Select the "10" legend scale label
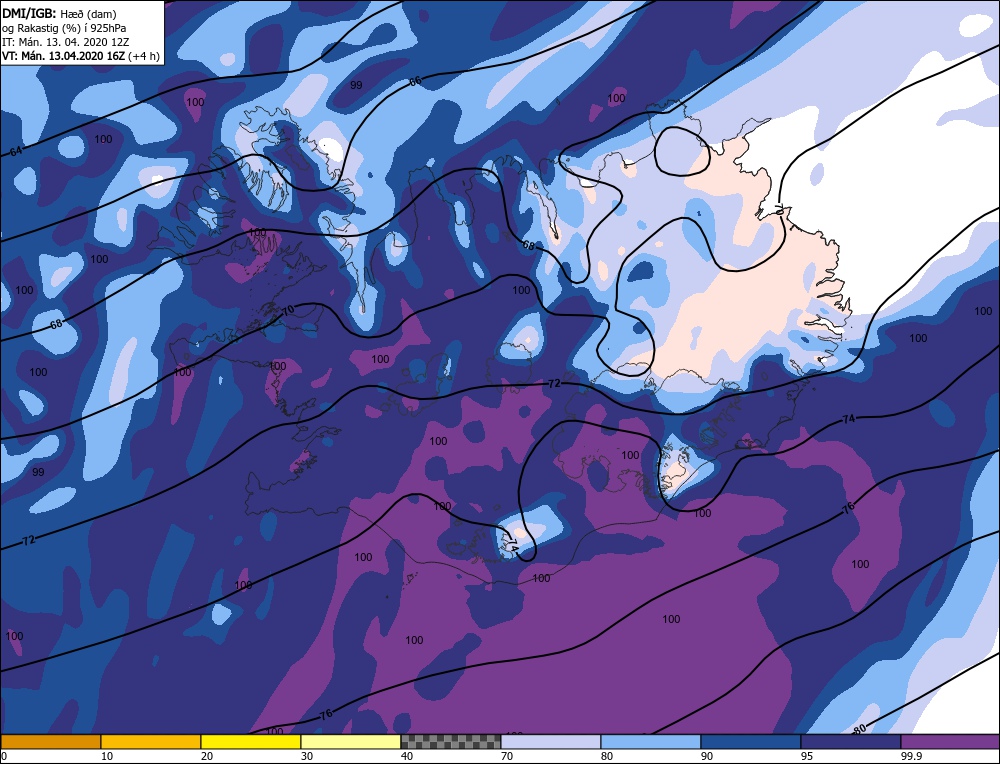1000x764 pixels. click(x=107, y=756)
